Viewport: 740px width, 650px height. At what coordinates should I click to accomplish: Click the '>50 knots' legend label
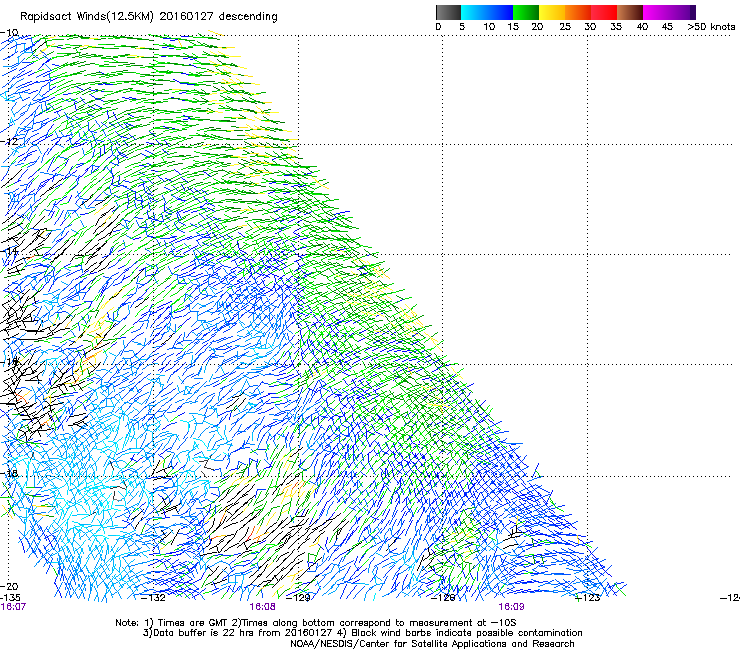point(711,27)
